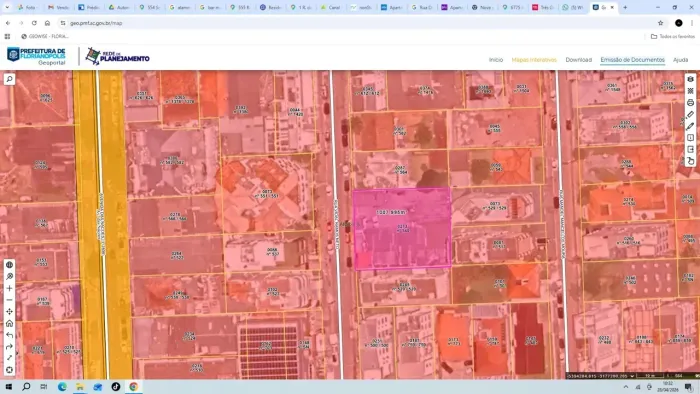Click the diagonal arrow fullscreen icon
The height and width of the screenshot is (394, 700).
9,358
